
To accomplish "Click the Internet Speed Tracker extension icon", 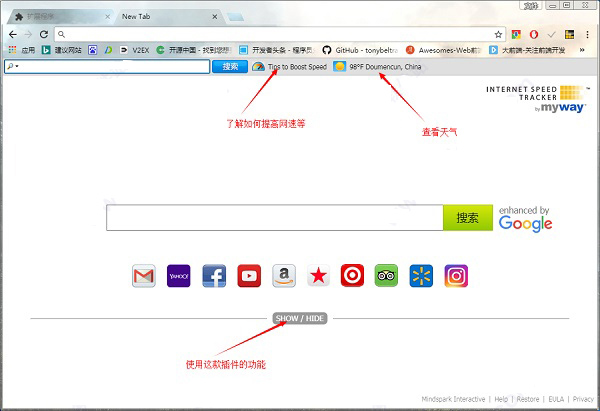I will [569, 34].
